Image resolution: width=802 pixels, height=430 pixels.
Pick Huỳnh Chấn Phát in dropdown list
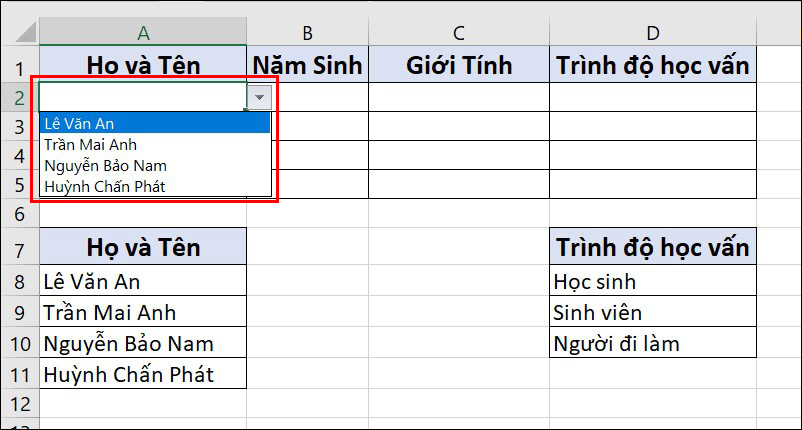[155, 186]
